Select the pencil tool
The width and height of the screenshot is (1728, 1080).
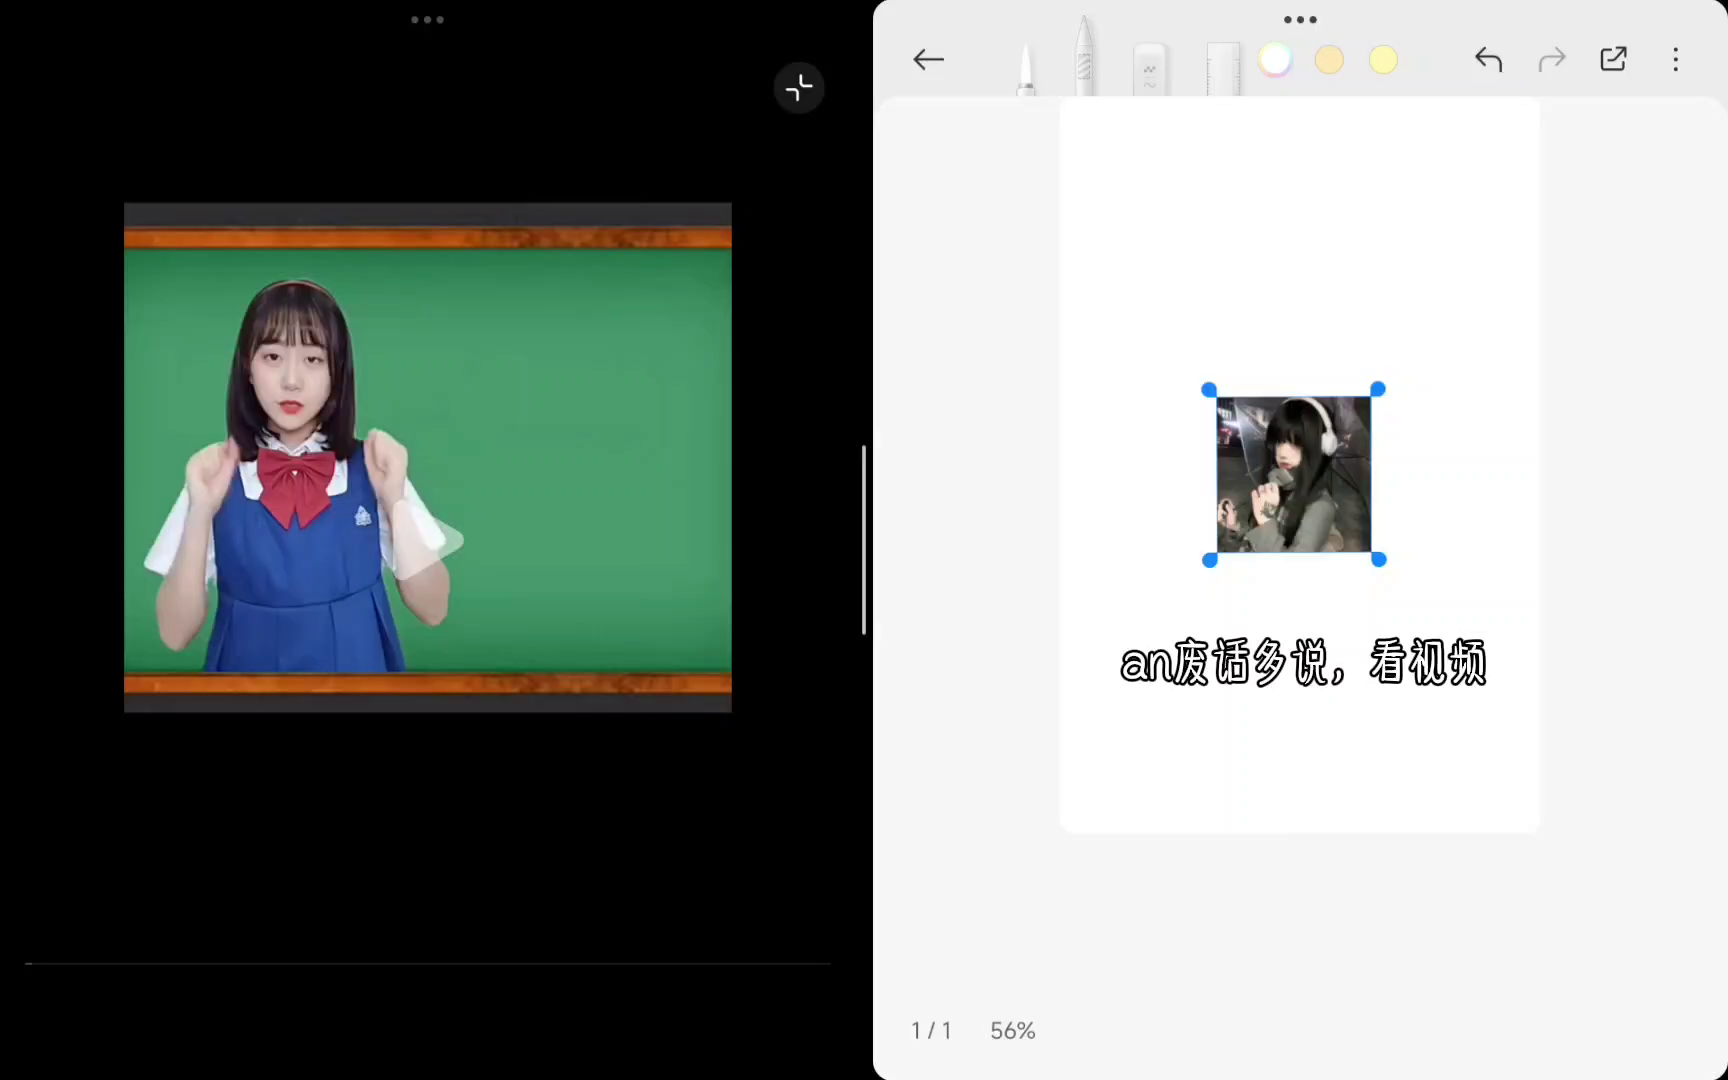point(1085,60)
